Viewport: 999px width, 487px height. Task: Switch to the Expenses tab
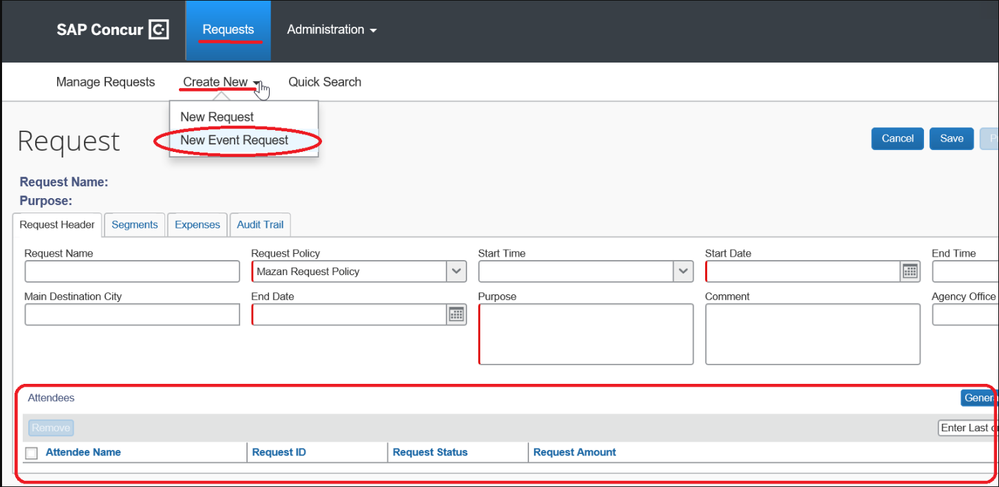coord(198,225)
